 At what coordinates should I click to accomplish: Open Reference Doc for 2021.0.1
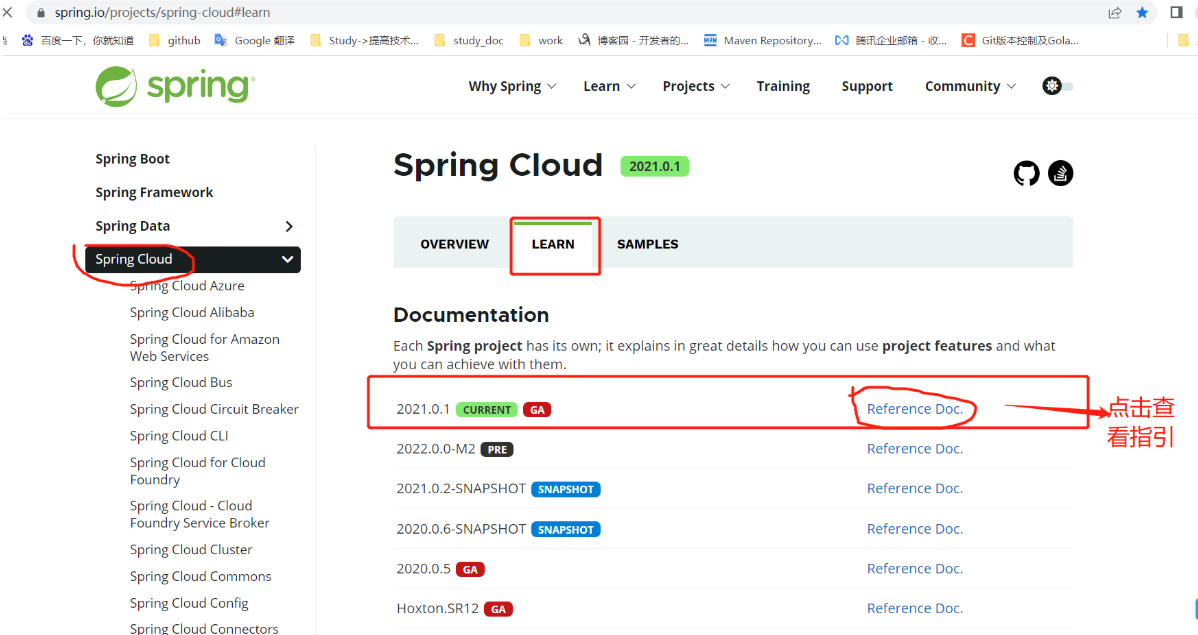pyautogui.click(x=915, y=409)
